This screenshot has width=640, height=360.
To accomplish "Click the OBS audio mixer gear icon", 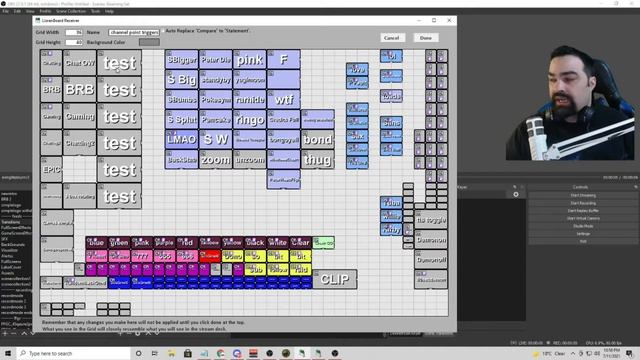I will pos(516,195).
